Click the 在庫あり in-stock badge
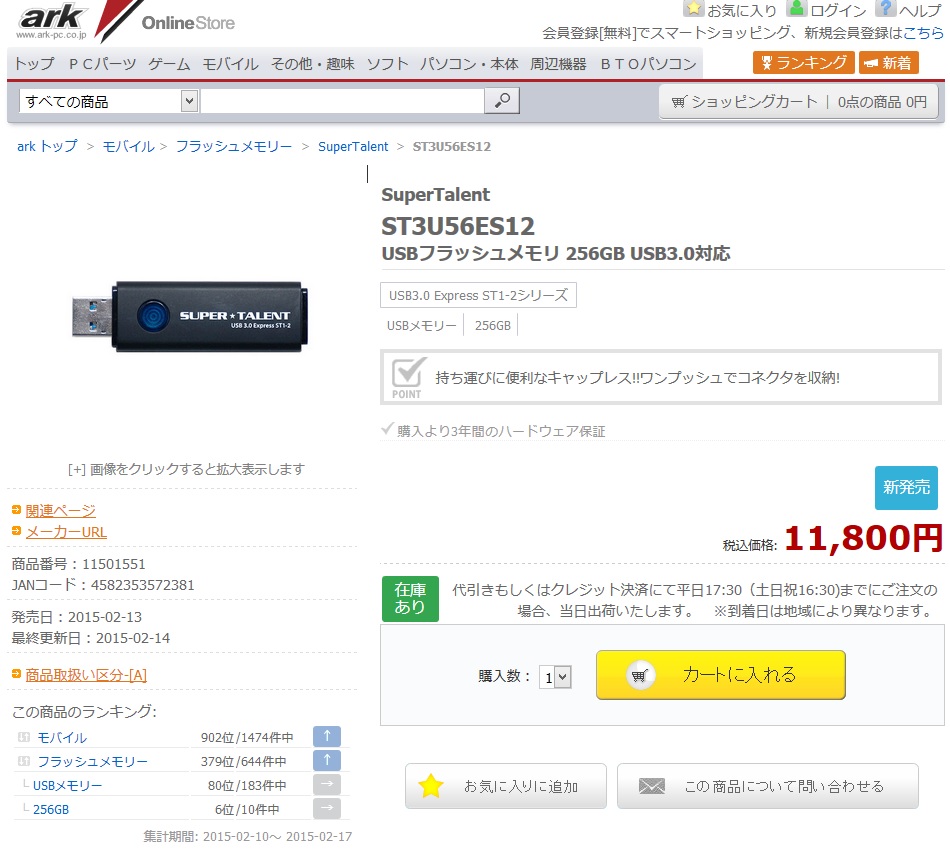This screenshot has height=854, width=950. coord(410,599)
